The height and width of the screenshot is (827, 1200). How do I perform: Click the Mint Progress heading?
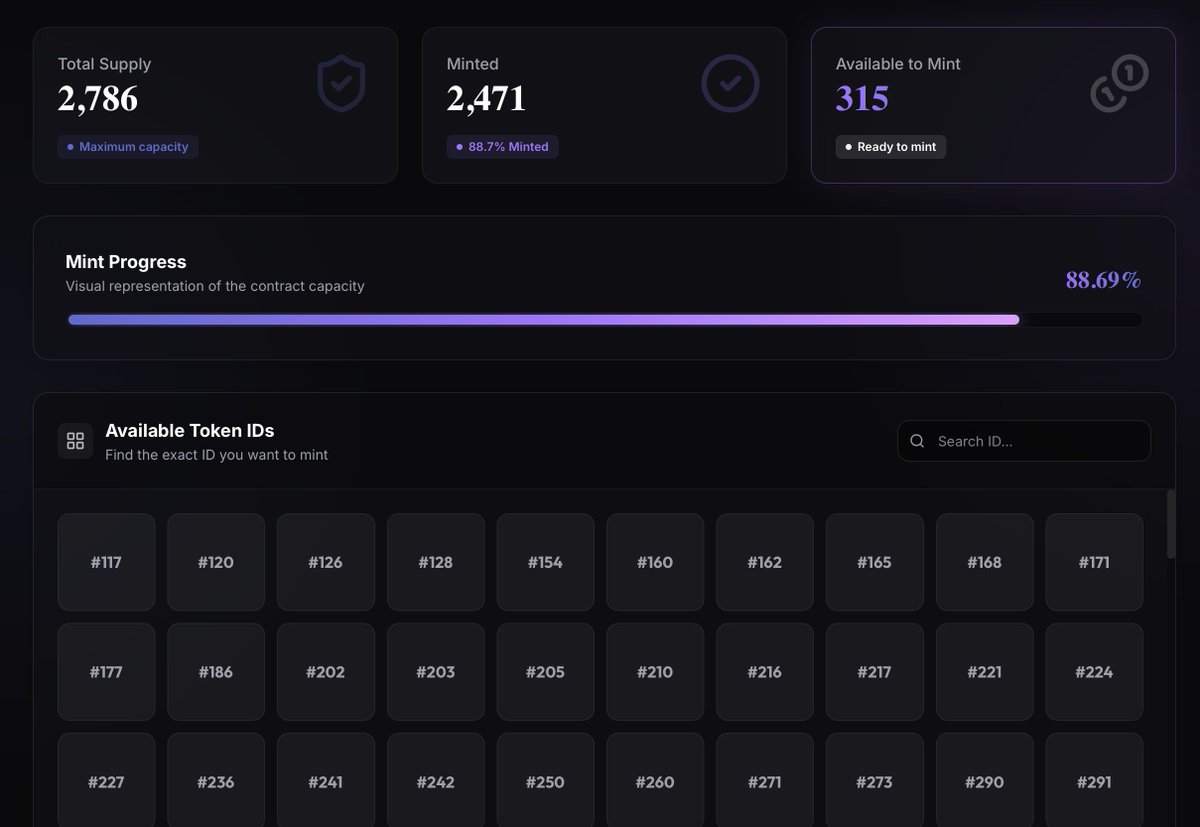pos(126,261)
